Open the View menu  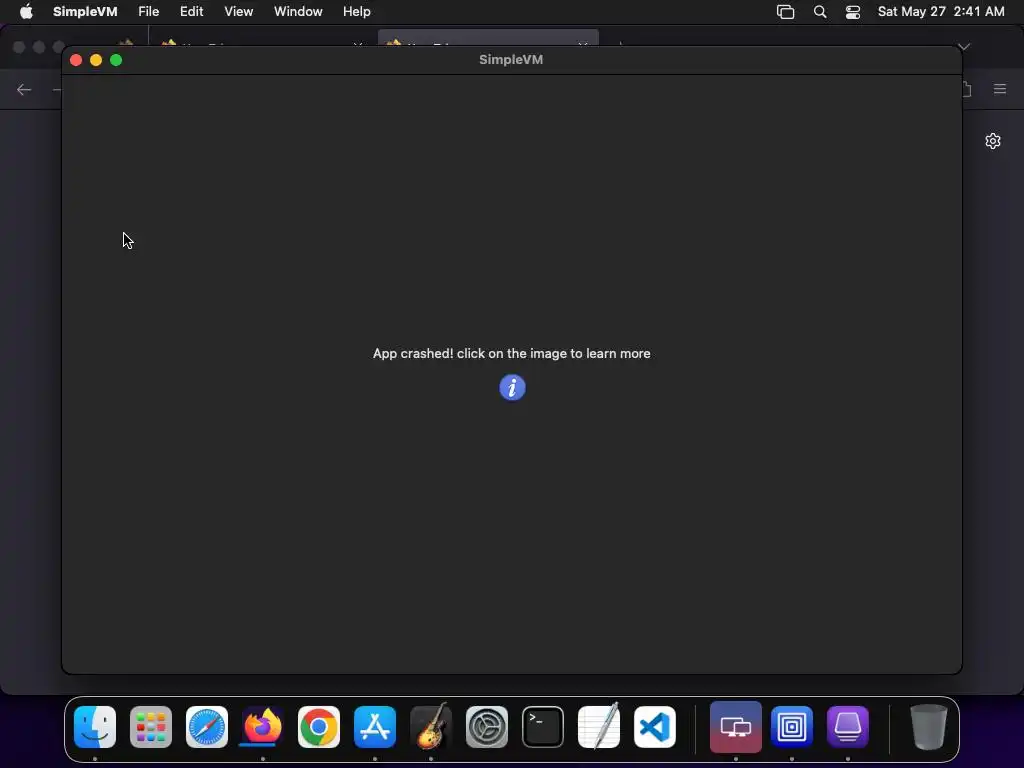click(x=238, y=12)
